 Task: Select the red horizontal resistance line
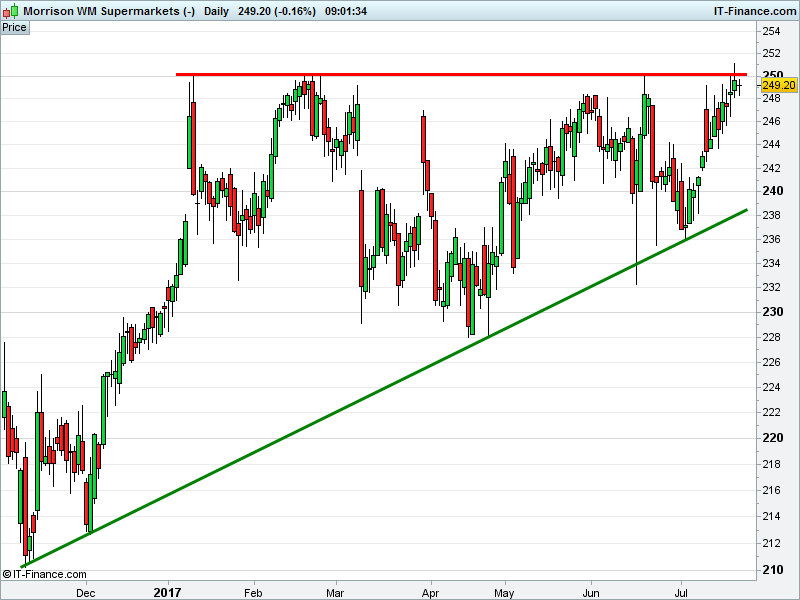tap(461, 74)
